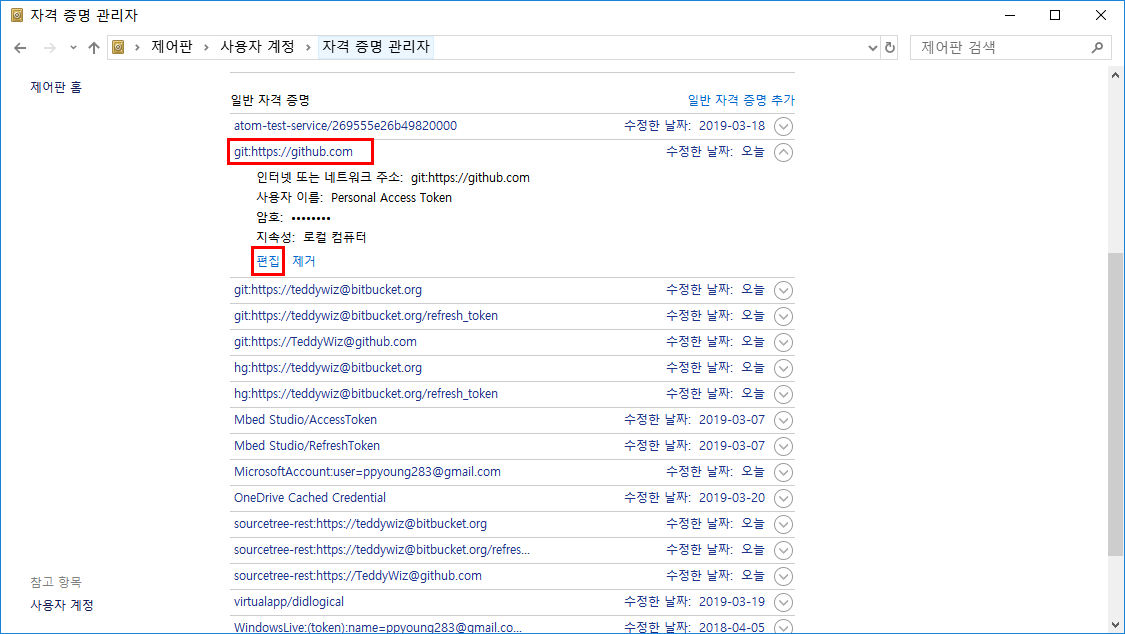This screenshot has width=1125, height=634.
Task: Click 제거 to remove the credential
Action: [x=304, y=261]
